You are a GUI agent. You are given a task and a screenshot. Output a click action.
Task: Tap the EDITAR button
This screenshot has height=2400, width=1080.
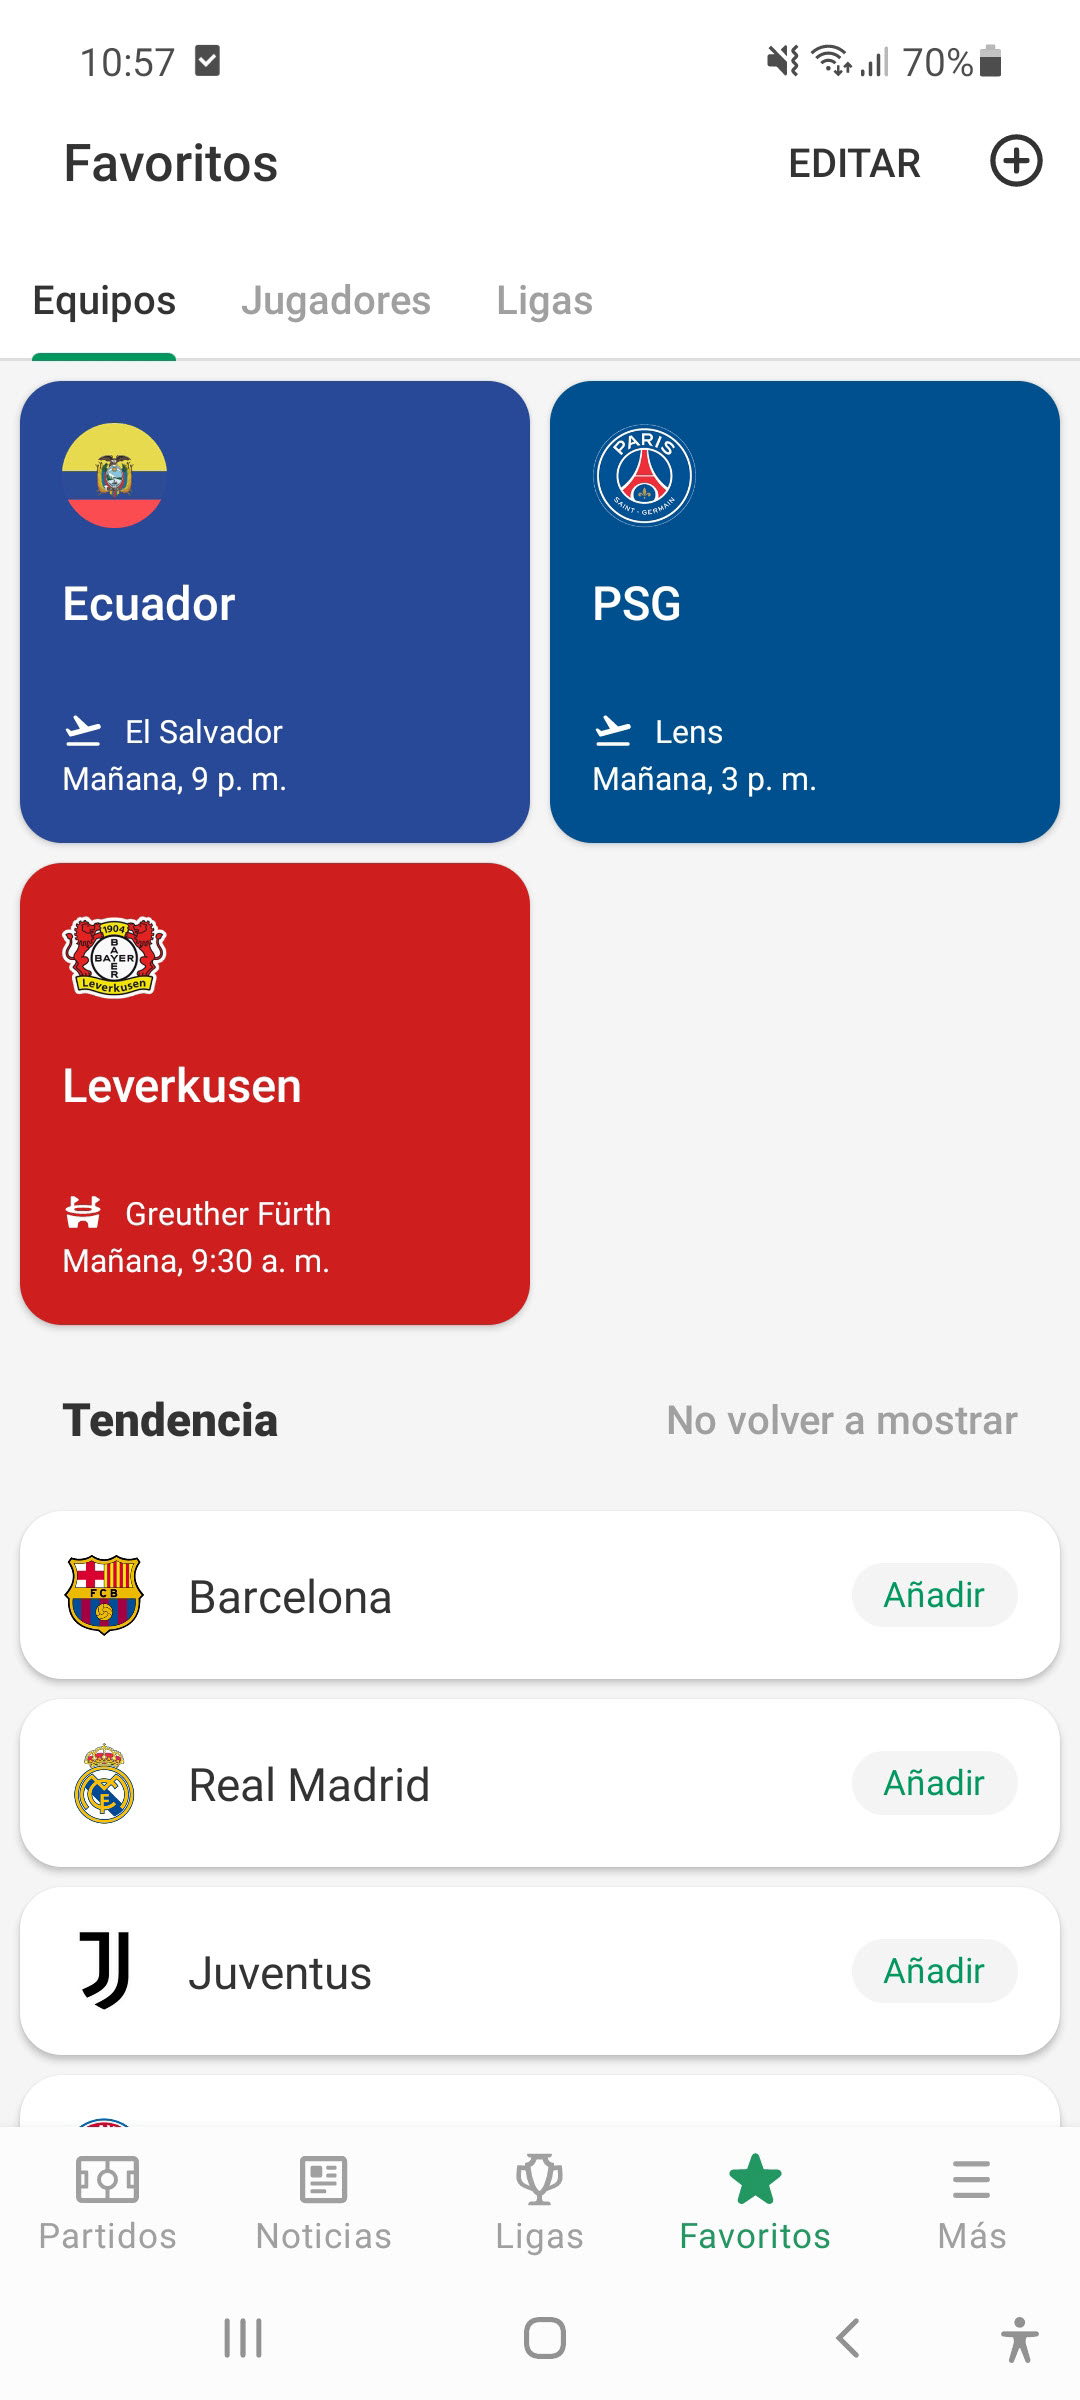tap(854, 163)
